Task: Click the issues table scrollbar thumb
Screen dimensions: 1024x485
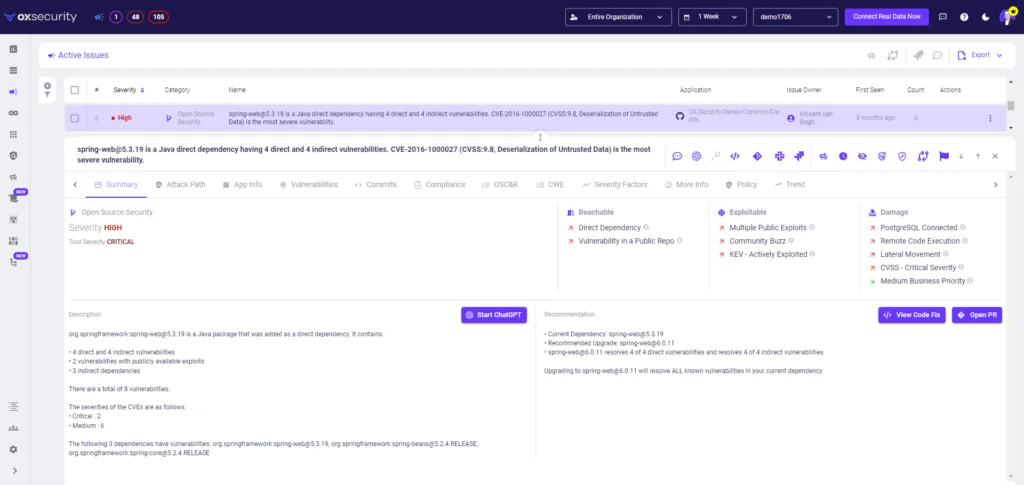Action: click(x=1011, y=106)
